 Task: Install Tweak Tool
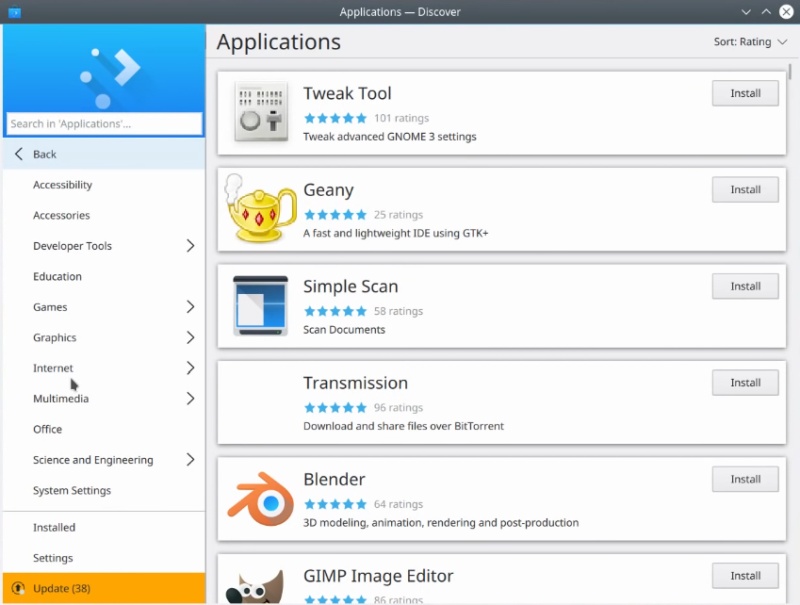745,93
